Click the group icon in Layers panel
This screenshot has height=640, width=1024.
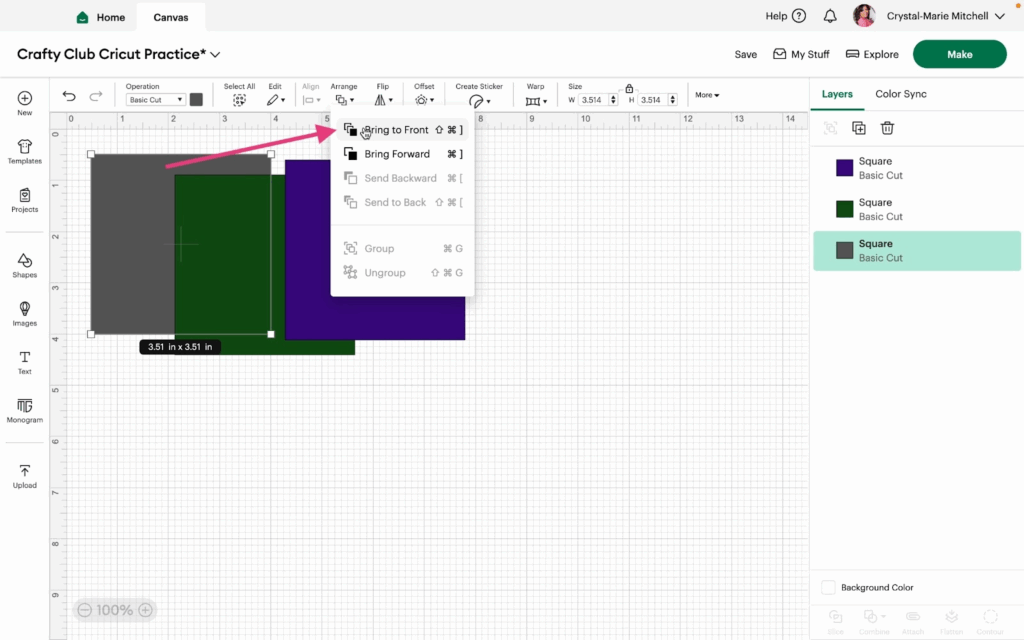coord(831,128)
